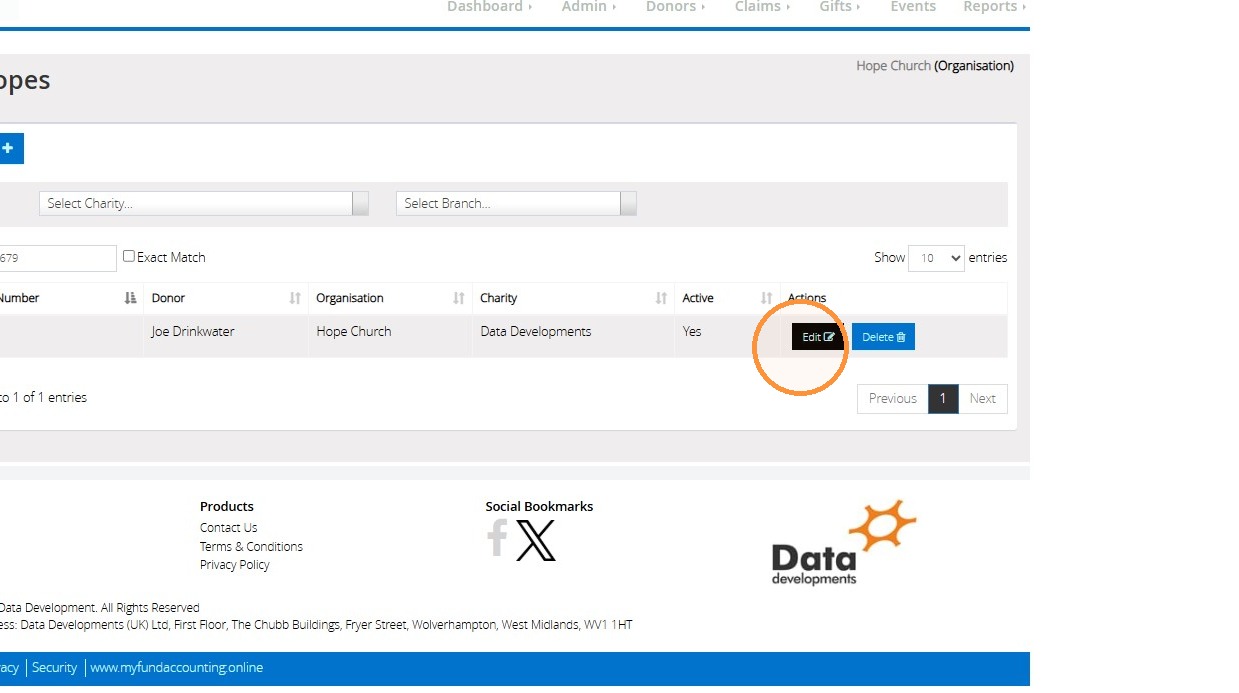1239x693 pixels.
Task: Sort by the Charity column
Action: coord(573,298)
